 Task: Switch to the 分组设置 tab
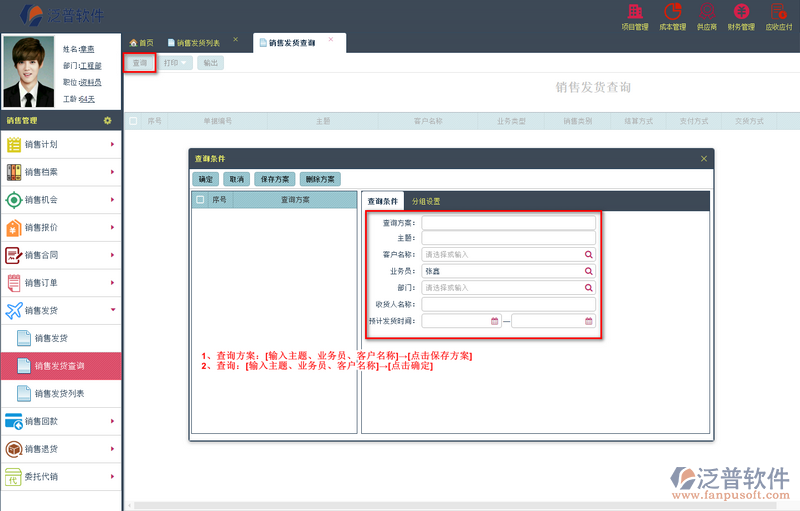coord(426,201)
